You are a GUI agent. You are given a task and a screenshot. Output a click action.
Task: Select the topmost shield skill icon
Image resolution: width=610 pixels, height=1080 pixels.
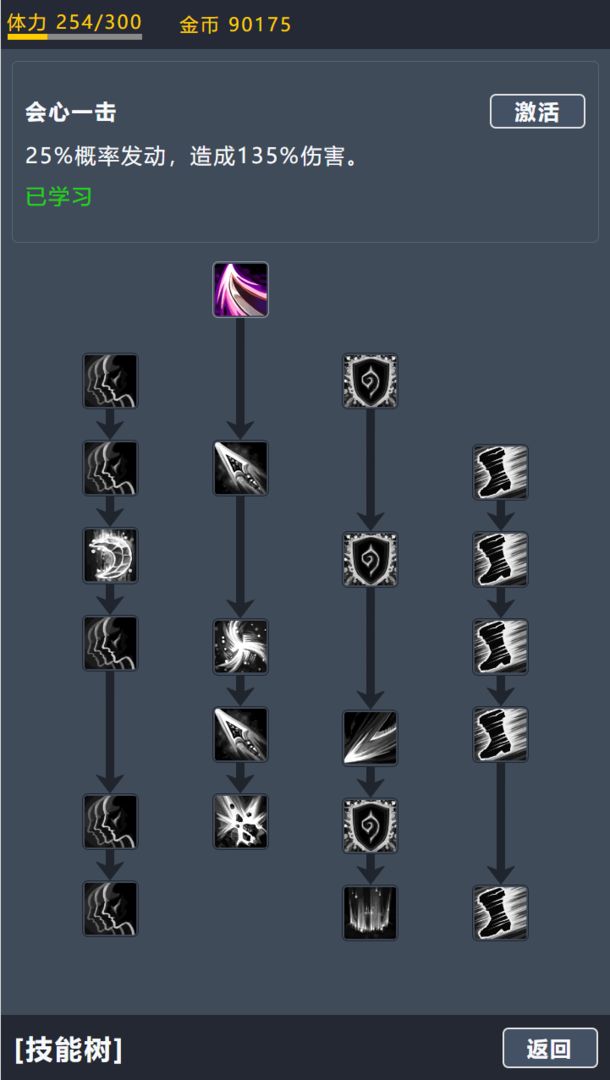coord(370,381)
